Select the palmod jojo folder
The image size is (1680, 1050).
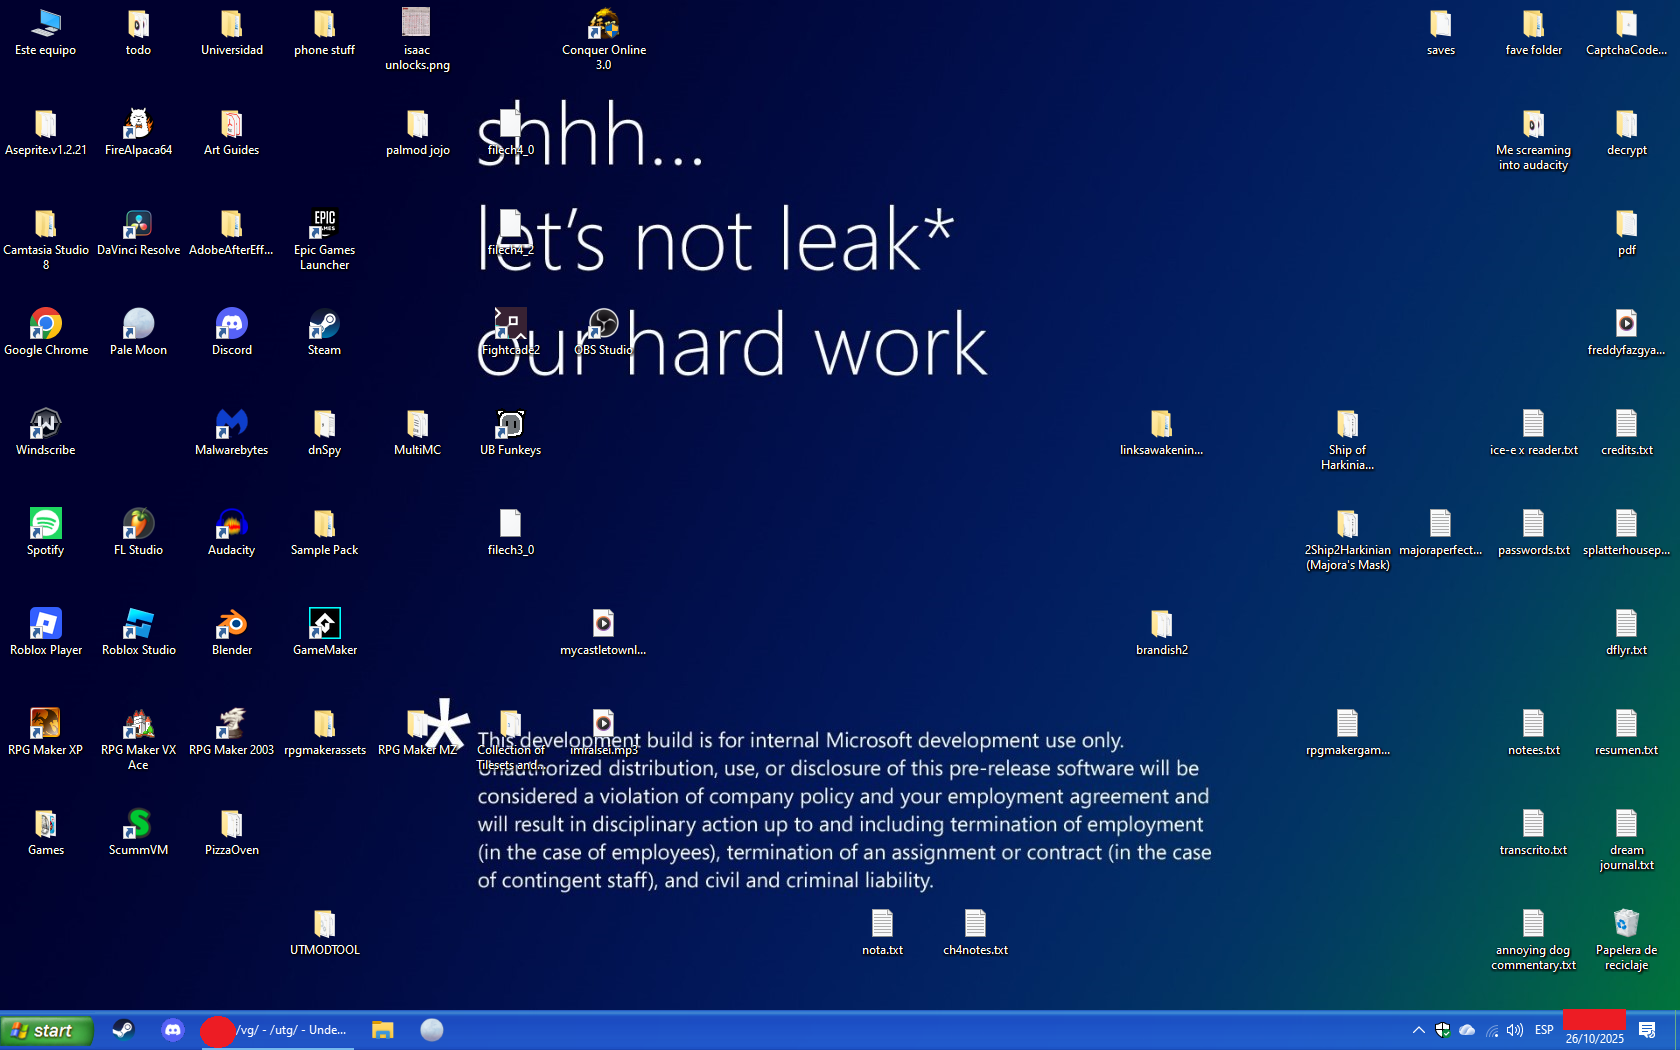point(417,132)
